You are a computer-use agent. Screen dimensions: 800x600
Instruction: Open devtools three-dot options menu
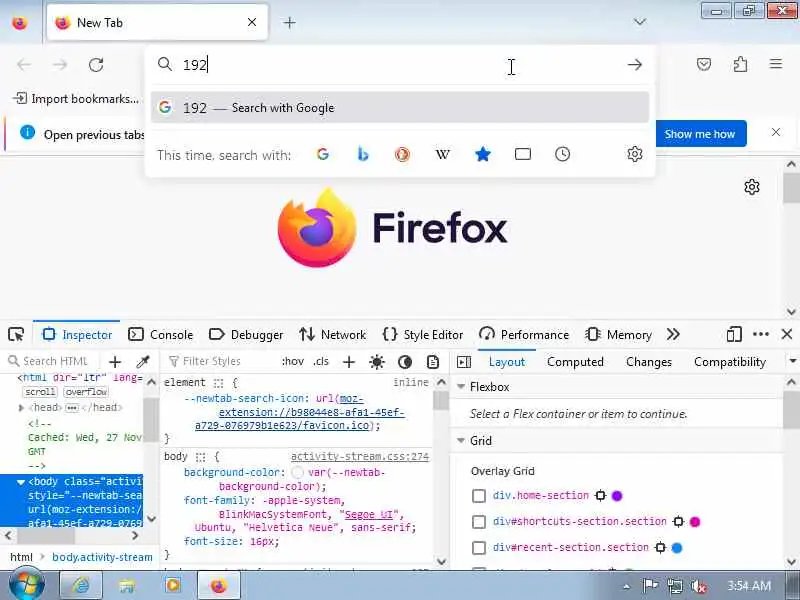[x=761, y=335]
